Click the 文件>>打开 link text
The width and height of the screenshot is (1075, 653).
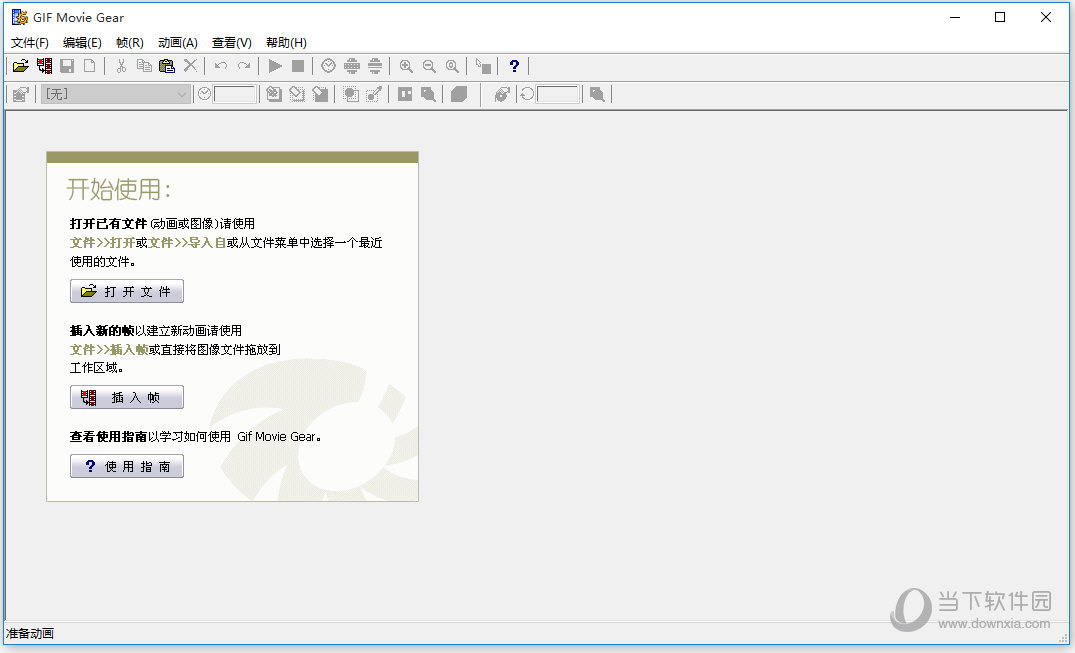(102, 243)
